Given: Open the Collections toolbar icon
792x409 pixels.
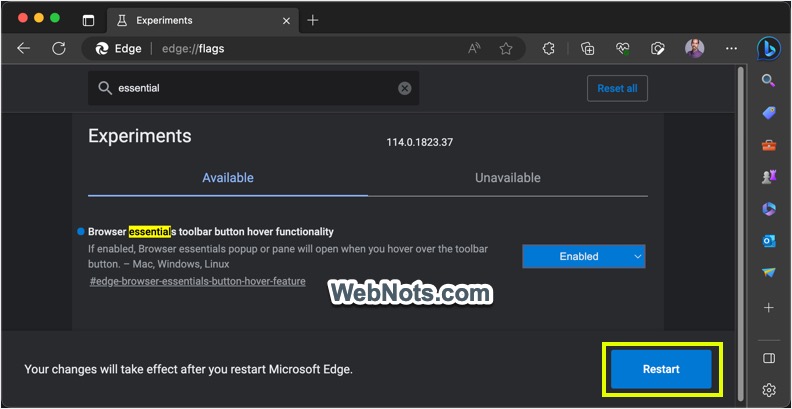Looking at the screenshot, I should coord(587,48).
